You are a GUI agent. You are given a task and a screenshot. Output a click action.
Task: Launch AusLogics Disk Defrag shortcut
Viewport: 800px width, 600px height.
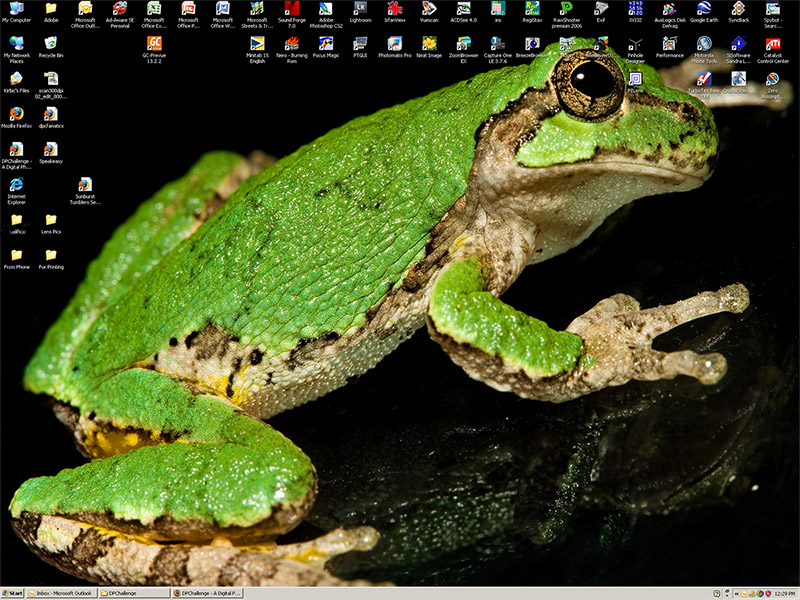670,14
